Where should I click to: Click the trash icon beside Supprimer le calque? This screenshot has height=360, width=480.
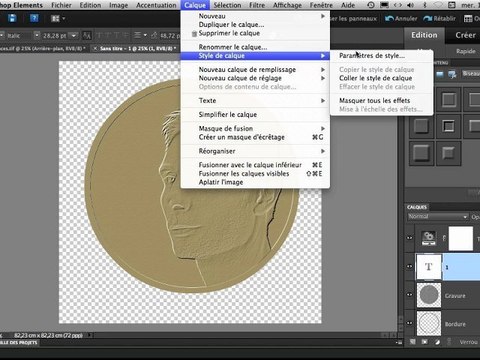pos(194,33)
